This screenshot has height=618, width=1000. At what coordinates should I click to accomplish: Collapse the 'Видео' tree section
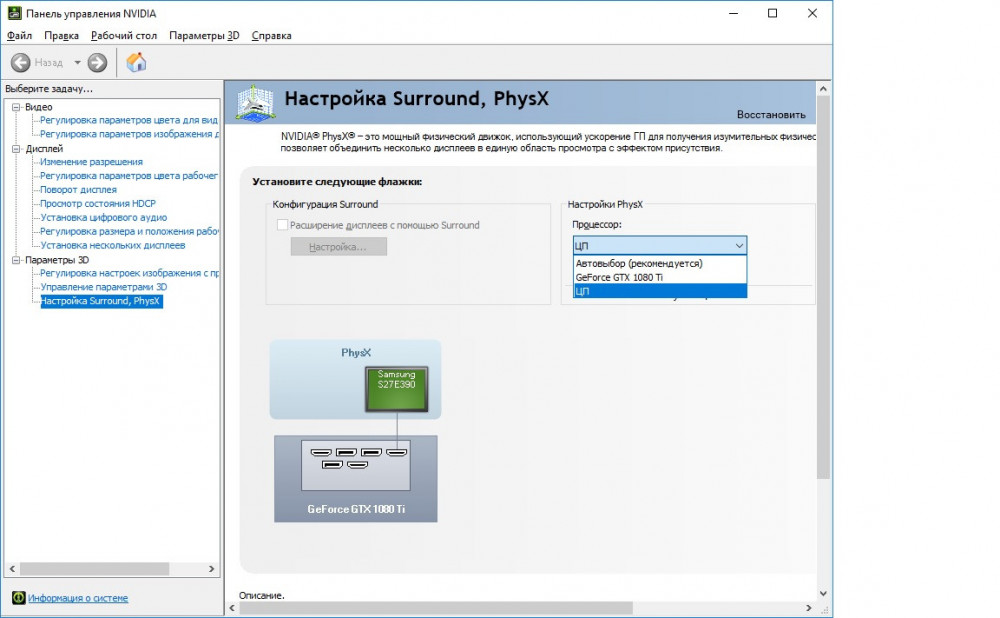pyautogui.click(x=16, y=107)
